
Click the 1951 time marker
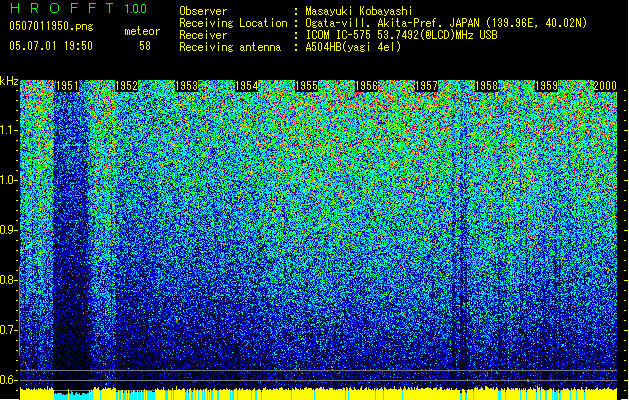(x=67, y=86)
